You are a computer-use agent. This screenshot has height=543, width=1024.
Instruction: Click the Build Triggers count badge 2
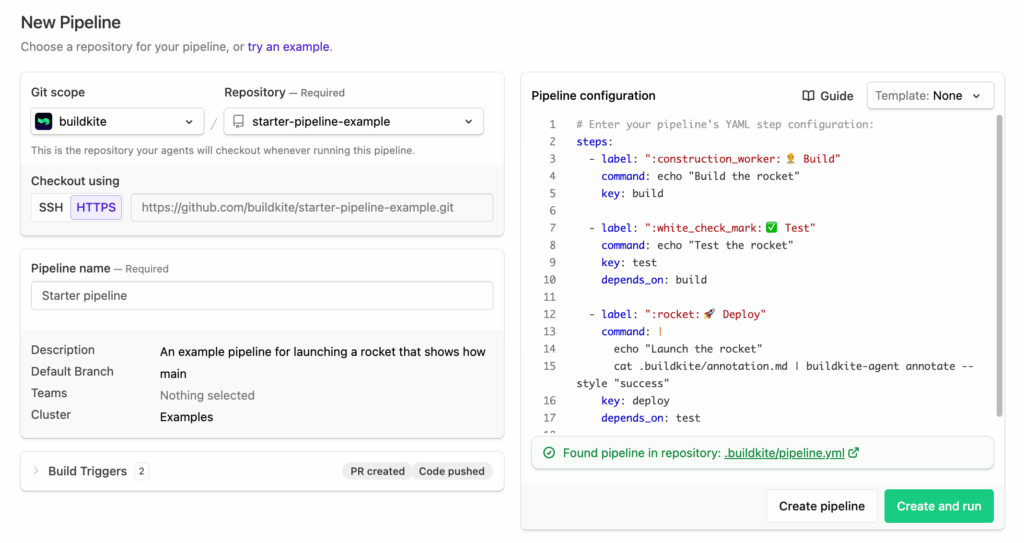pos(141,471)
